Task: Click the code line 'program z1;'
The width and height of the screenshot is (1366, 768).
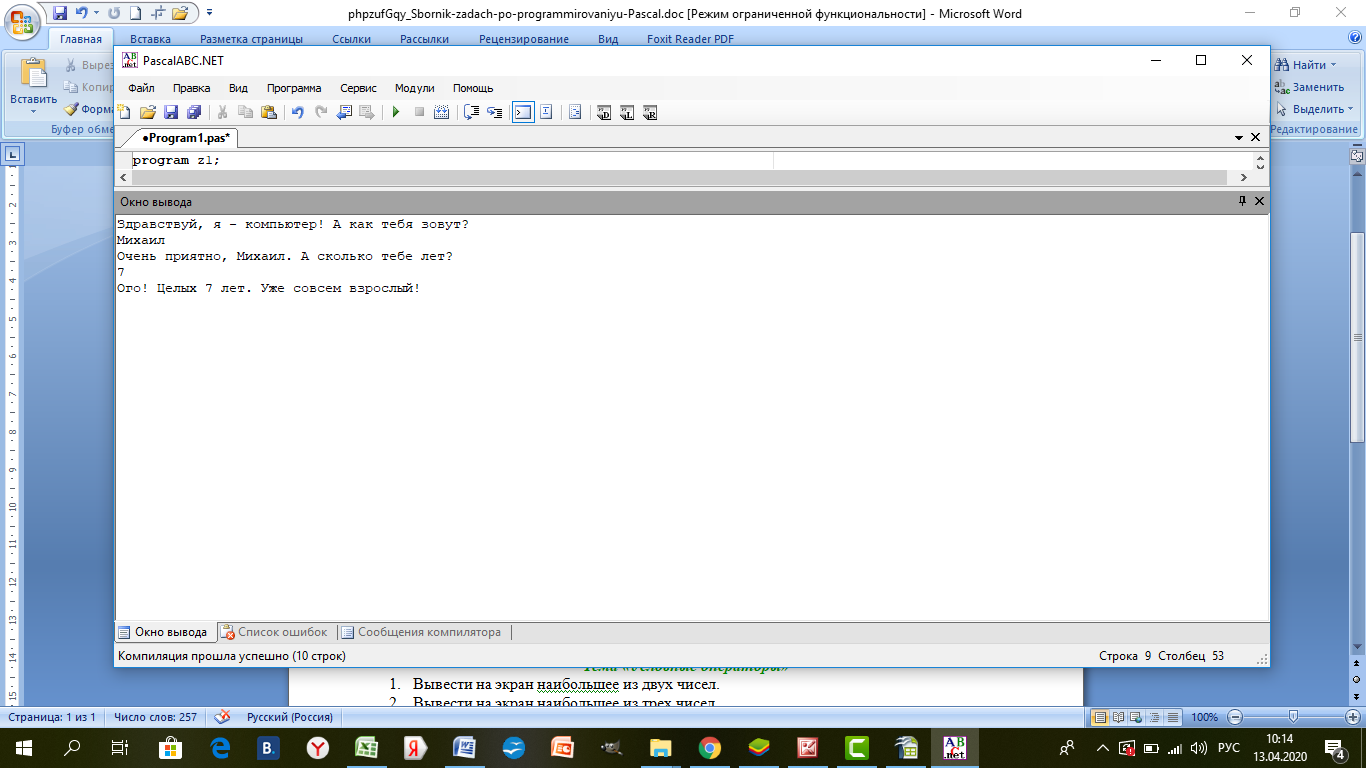Action: 175,160
